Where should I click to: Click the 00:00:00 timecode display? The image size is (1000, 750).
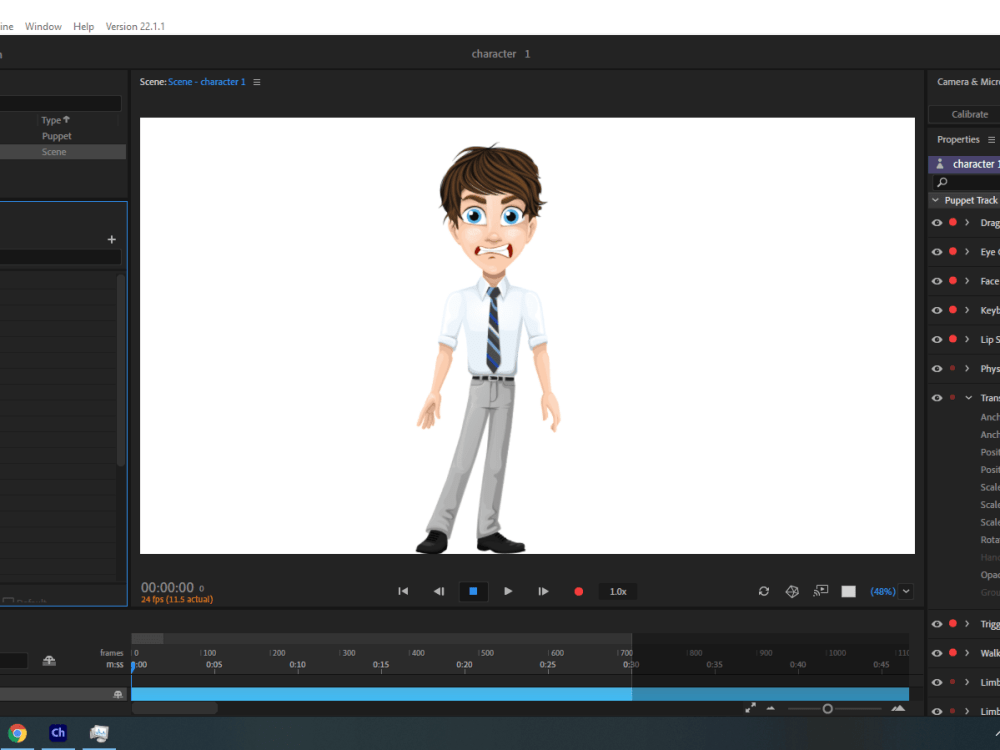[x=167, y=587]
